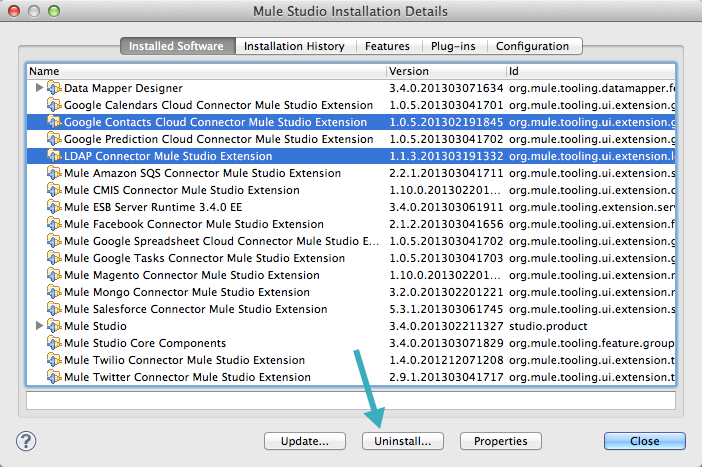Switch to the Plug-ins tab

click(453, 46)
